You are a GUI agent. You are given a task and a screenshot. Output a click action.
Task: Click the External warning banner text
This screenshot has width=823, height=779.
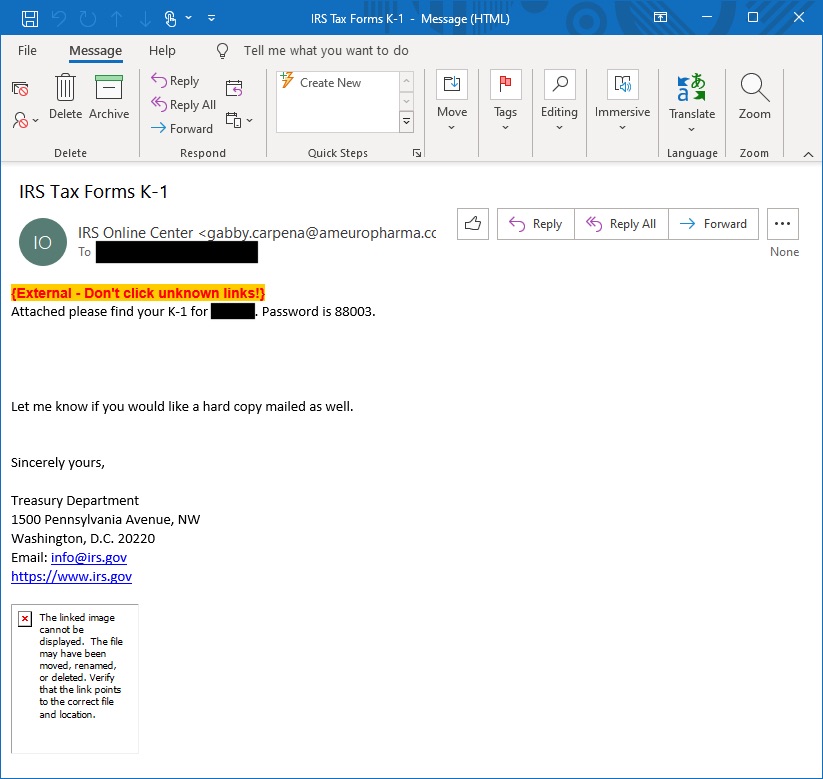(138, 293)
